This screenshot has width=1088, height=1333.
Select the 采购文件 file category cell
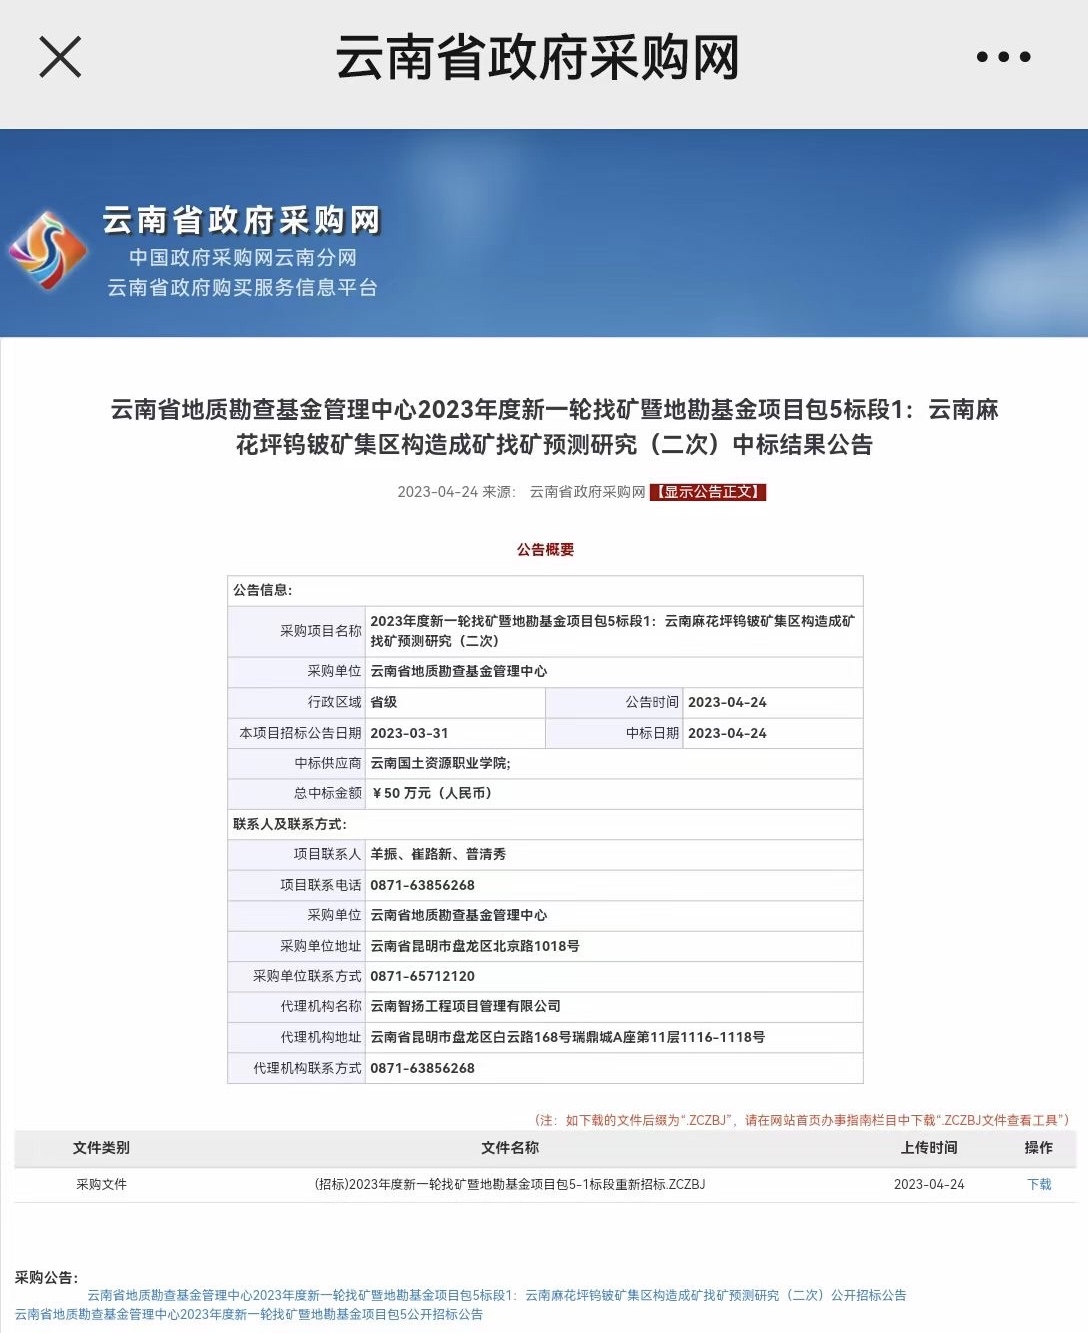tap(101, 1184)
